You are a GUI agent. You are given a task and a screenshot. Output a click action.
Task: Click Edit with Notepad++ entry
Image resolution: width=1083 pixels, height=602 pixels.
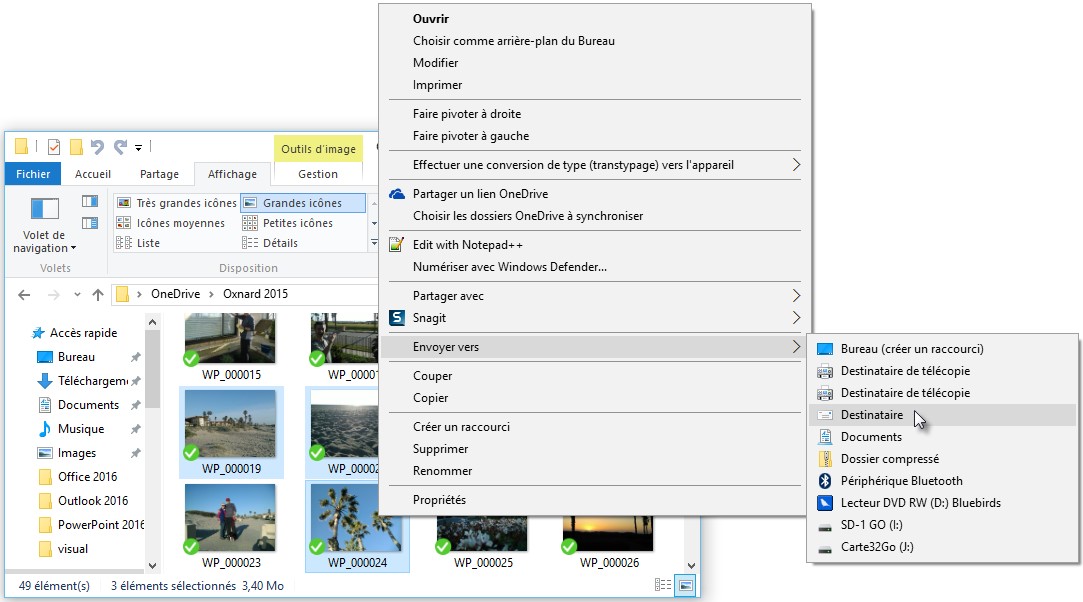point(467,245)
